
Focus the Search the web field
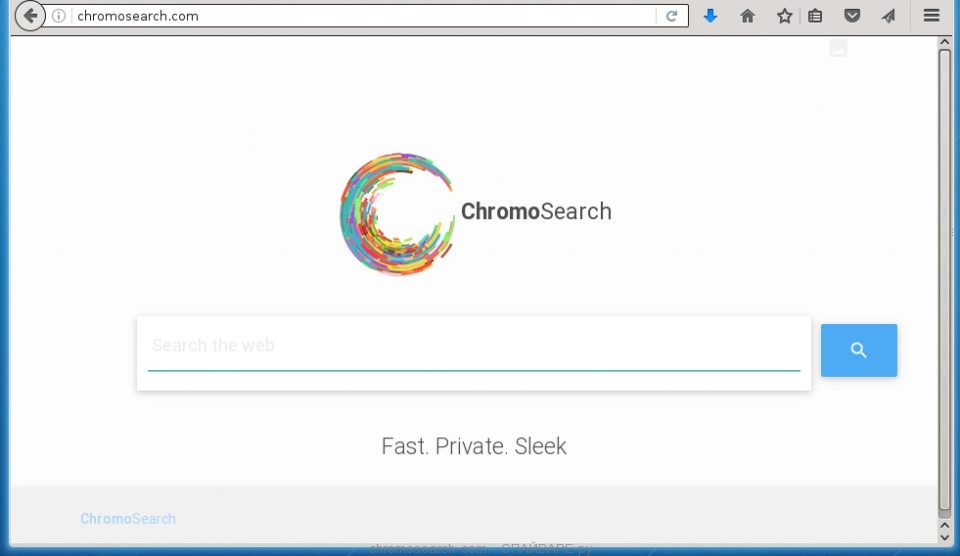[x=474, y=346]
